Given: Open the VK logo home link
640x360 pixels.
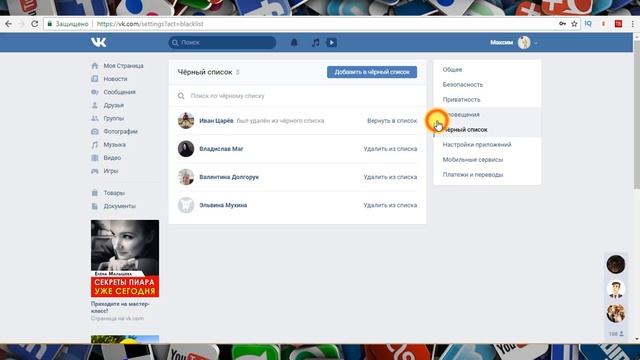Looking at the screenshot, I should (x=98, y=42).
